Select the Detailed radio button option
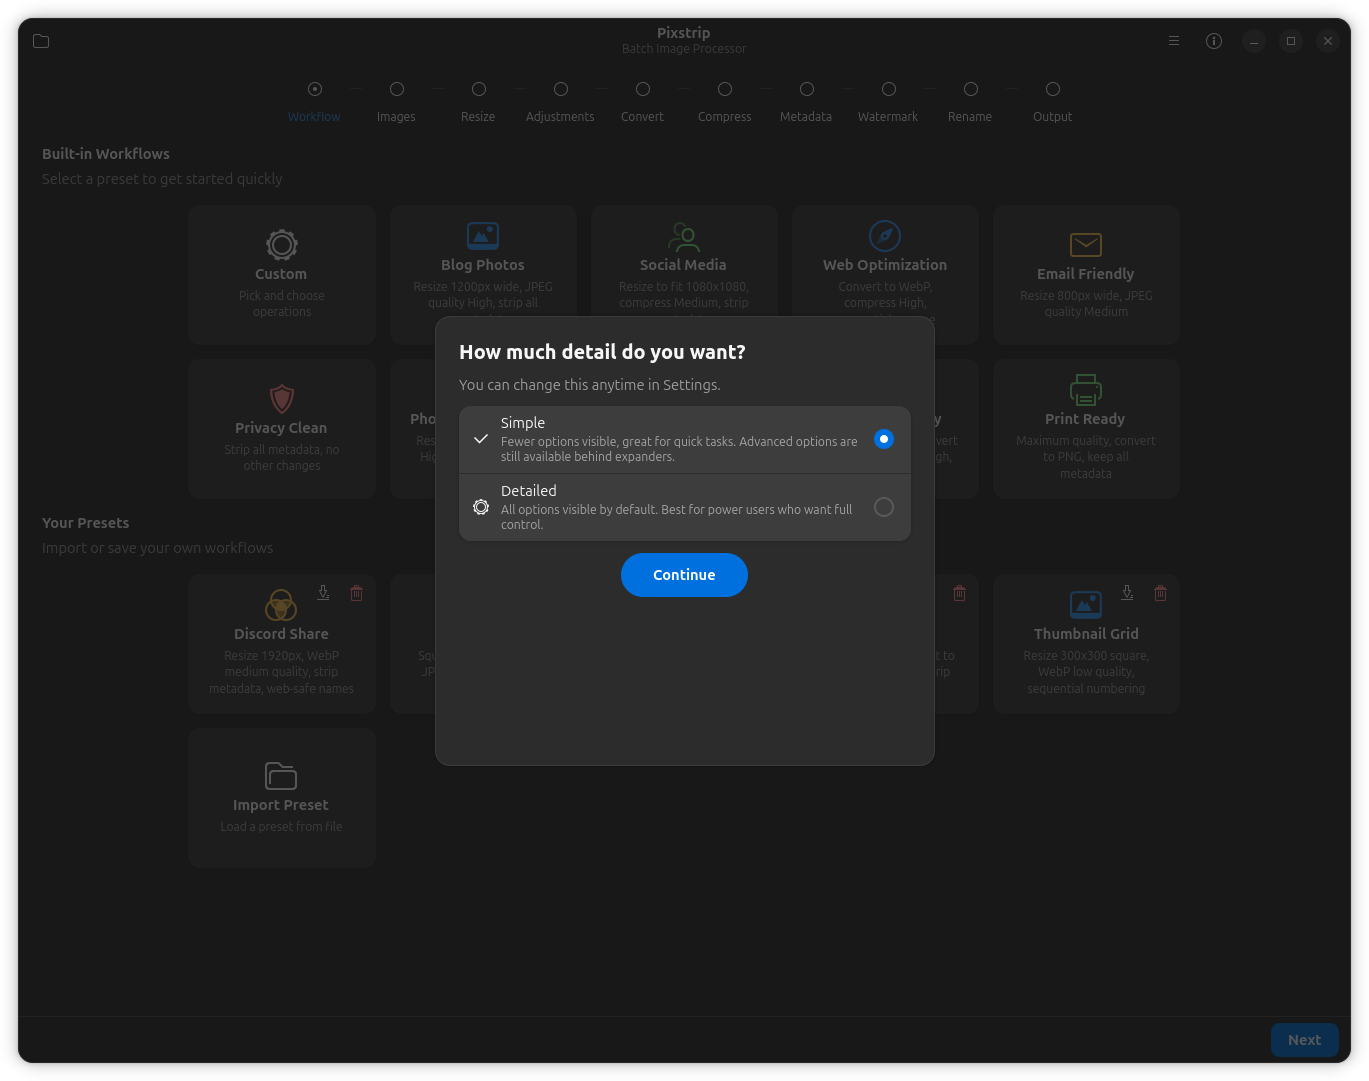This screenshot has height=1081, width=1369. pos(883,507)
